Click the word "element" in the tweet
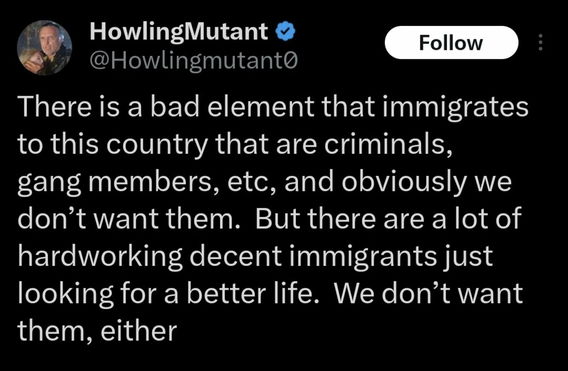Image resolution: width=568 pixels, height=371 pixels. point(261,107)
